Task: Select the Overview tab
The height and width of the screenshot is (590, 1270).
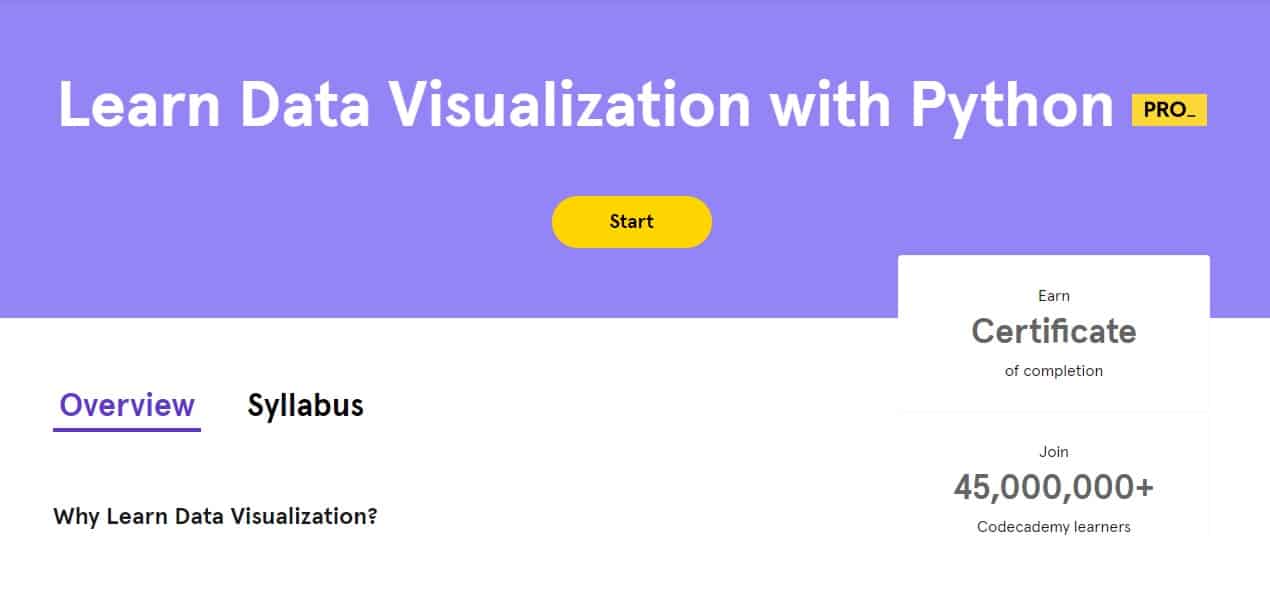Action: (x=126, y=405)
